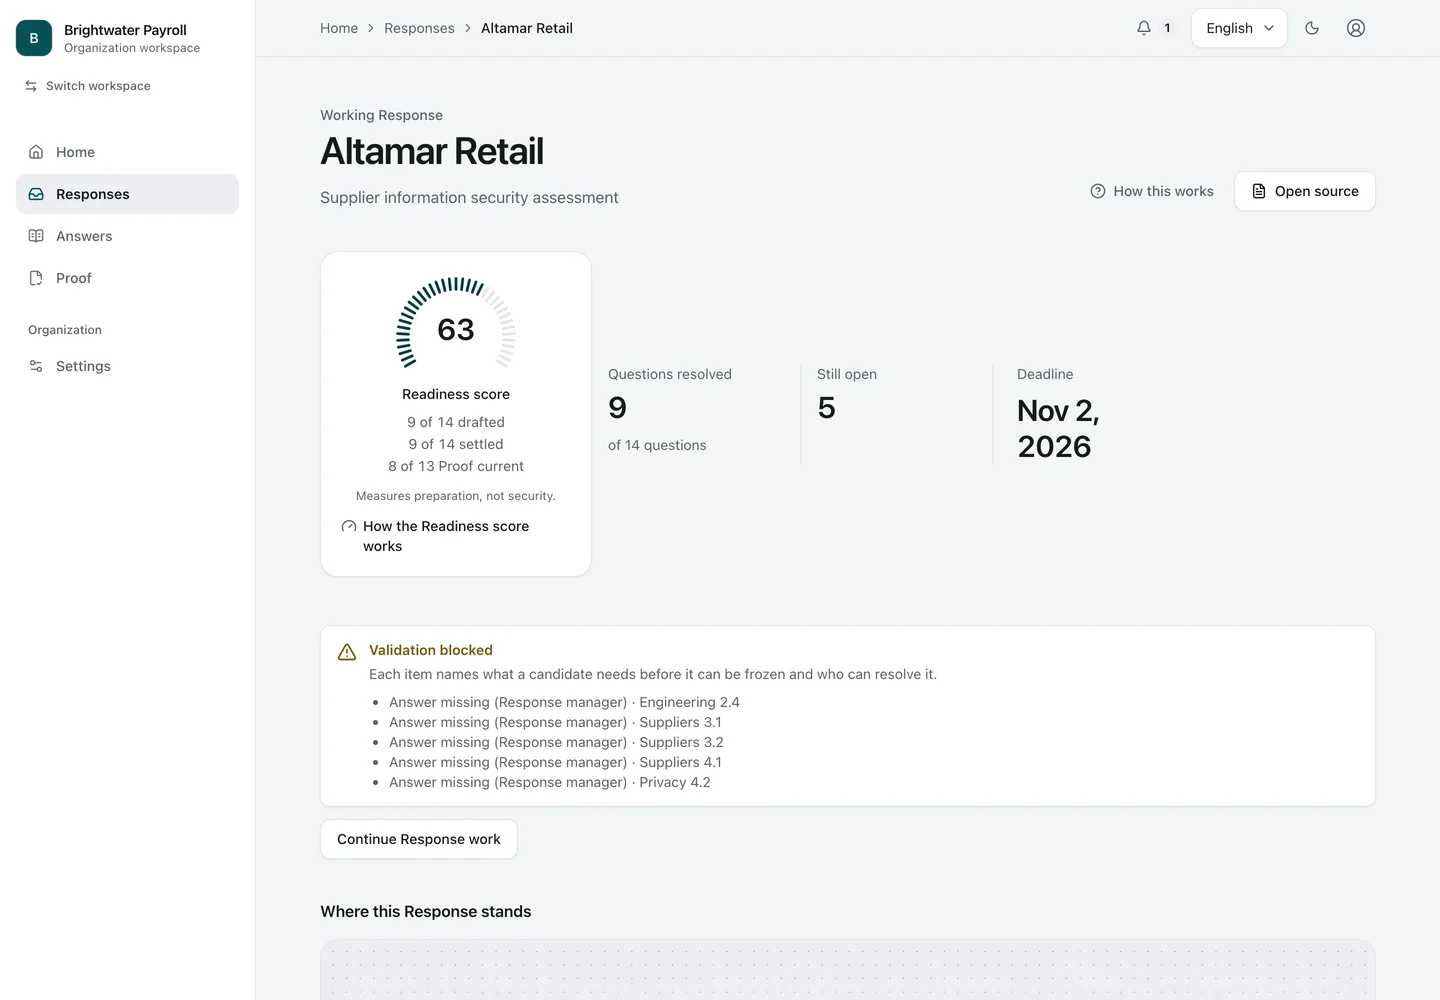Click the Suppliers 4.1 missing answer item
Image resolution: width=1440 pixels, height=1000 pixels.
pyautogui.click(x=555, y=762)
